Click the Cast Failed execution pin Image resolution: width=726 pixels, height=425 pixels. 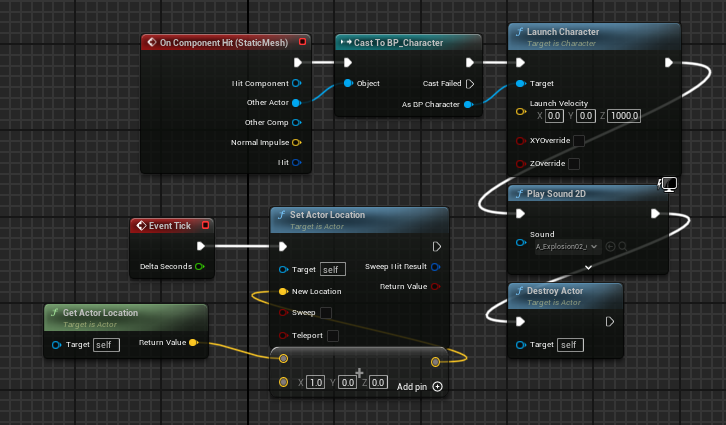[470, 84]
